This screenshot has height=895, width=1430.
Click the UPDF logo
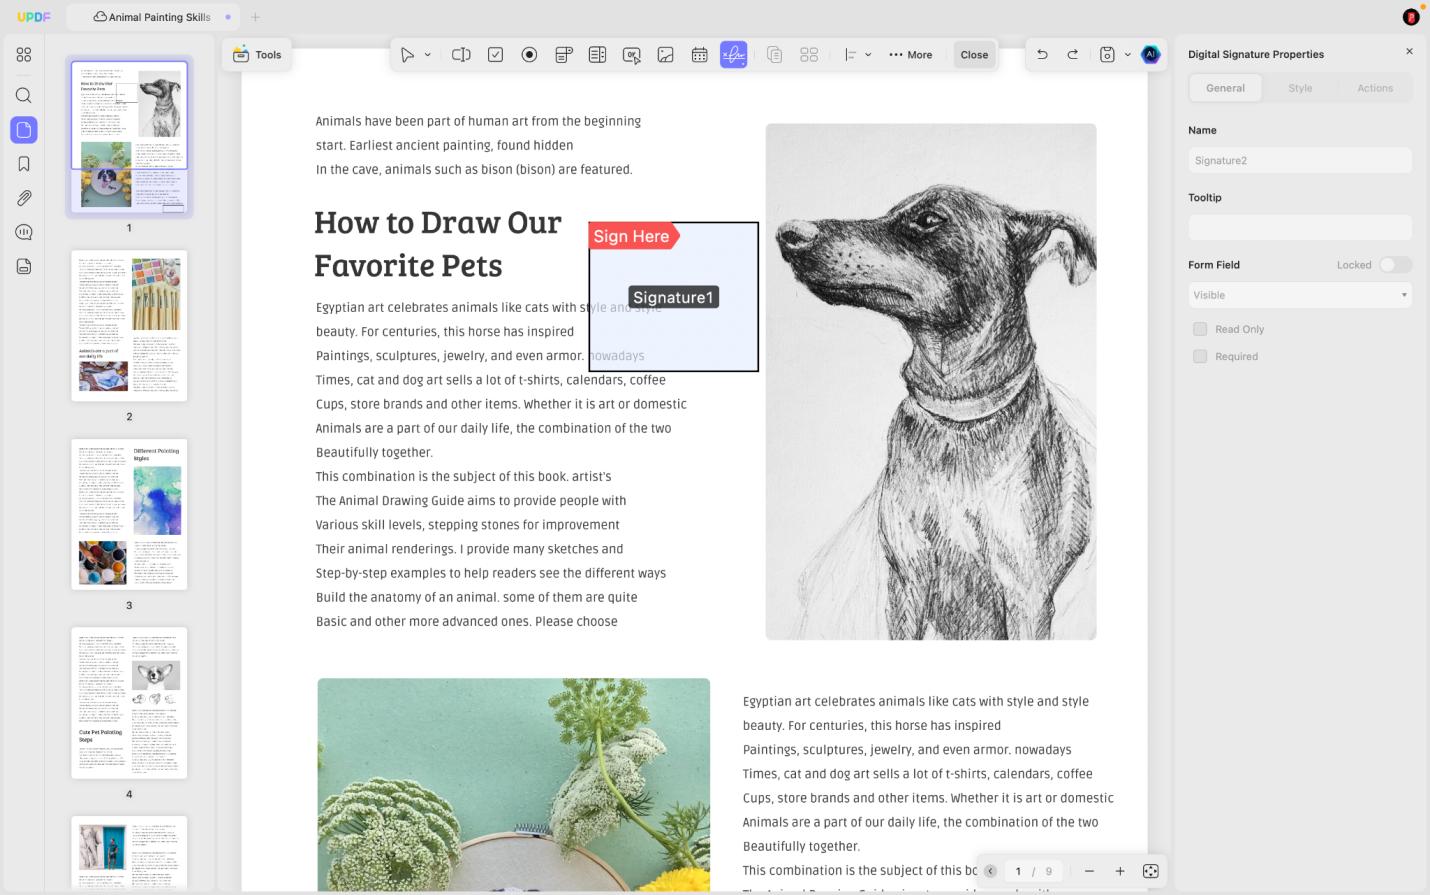34,17
